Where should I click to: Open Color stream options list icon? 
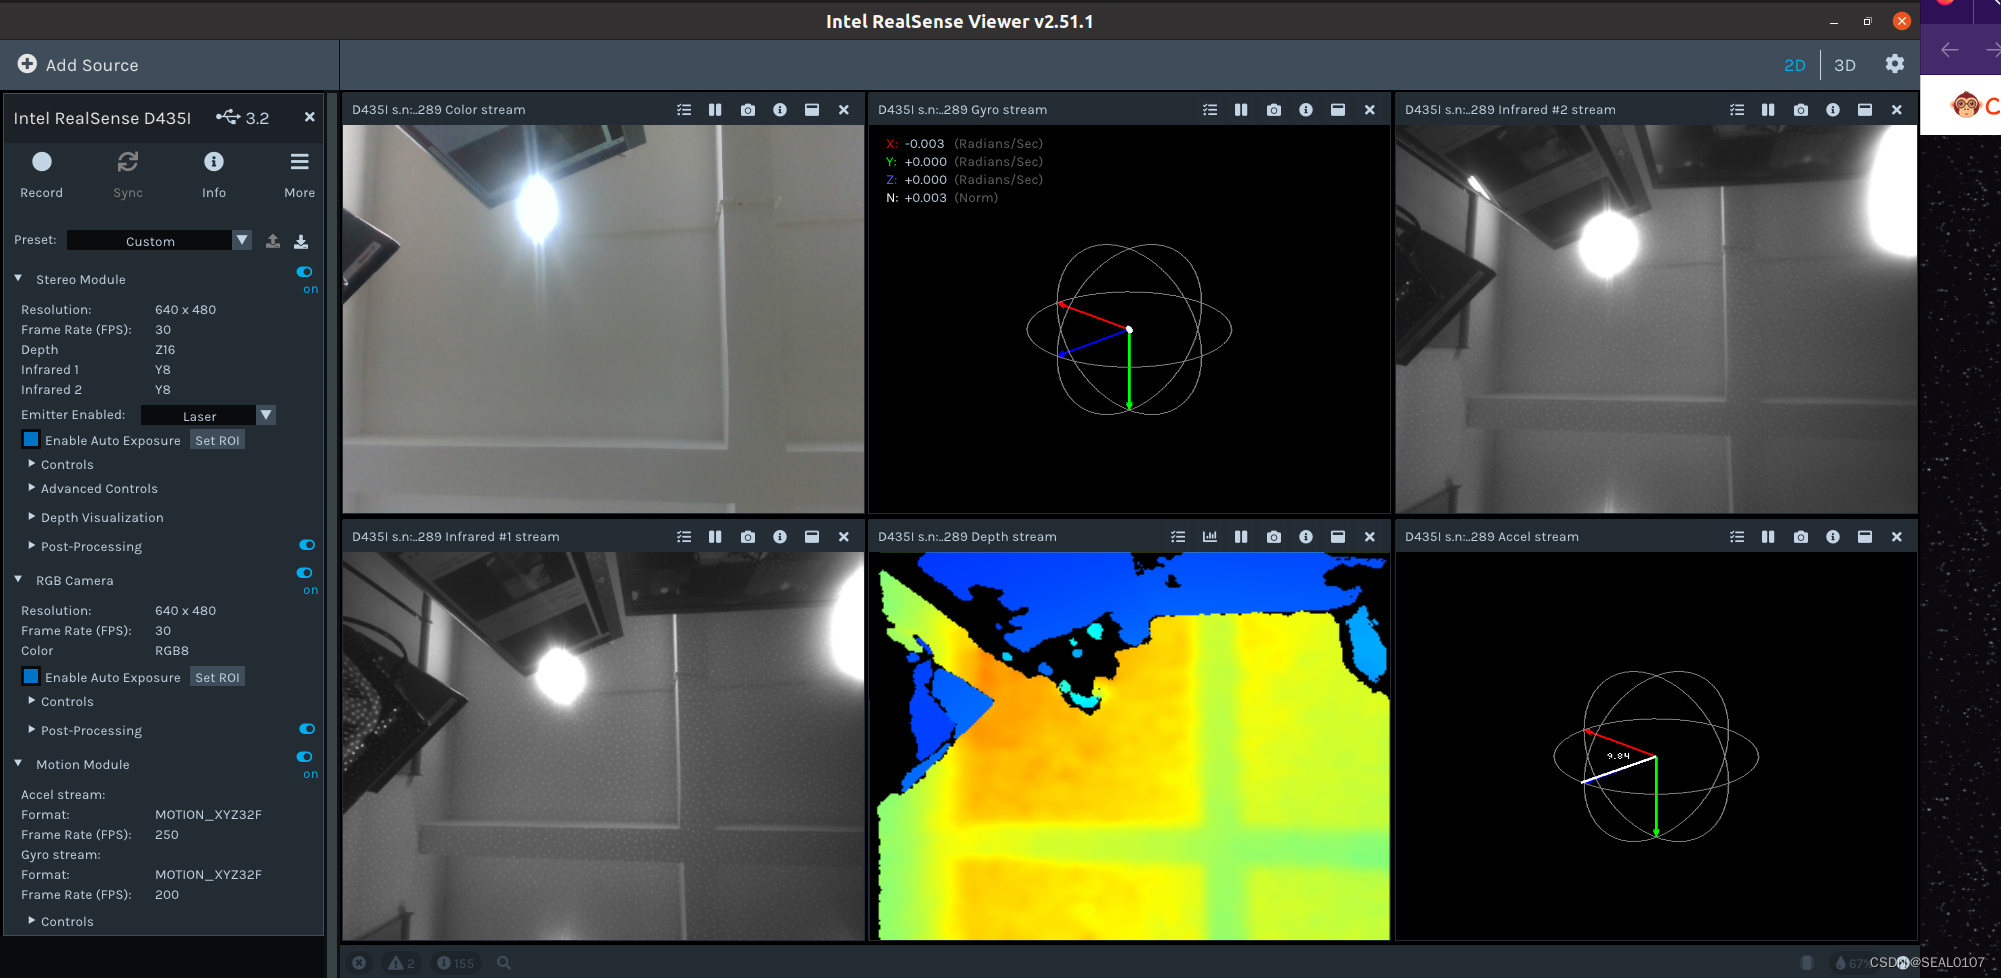point(684,110)
